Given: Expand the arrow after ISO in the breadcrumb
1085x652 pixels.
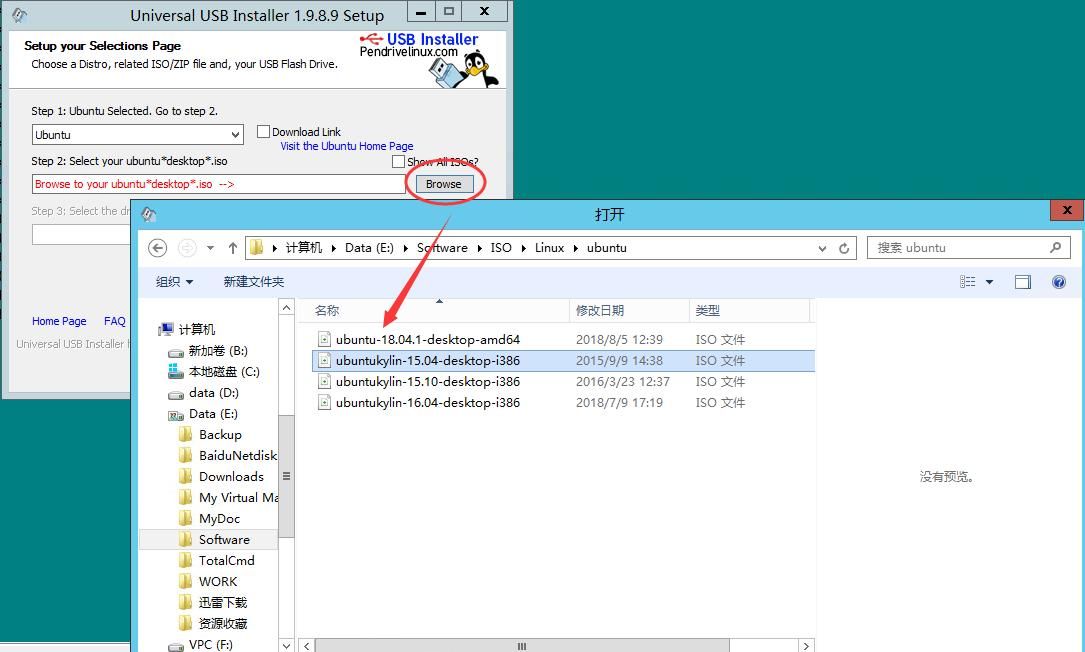Looking at the screenshot, I should 523,248.
